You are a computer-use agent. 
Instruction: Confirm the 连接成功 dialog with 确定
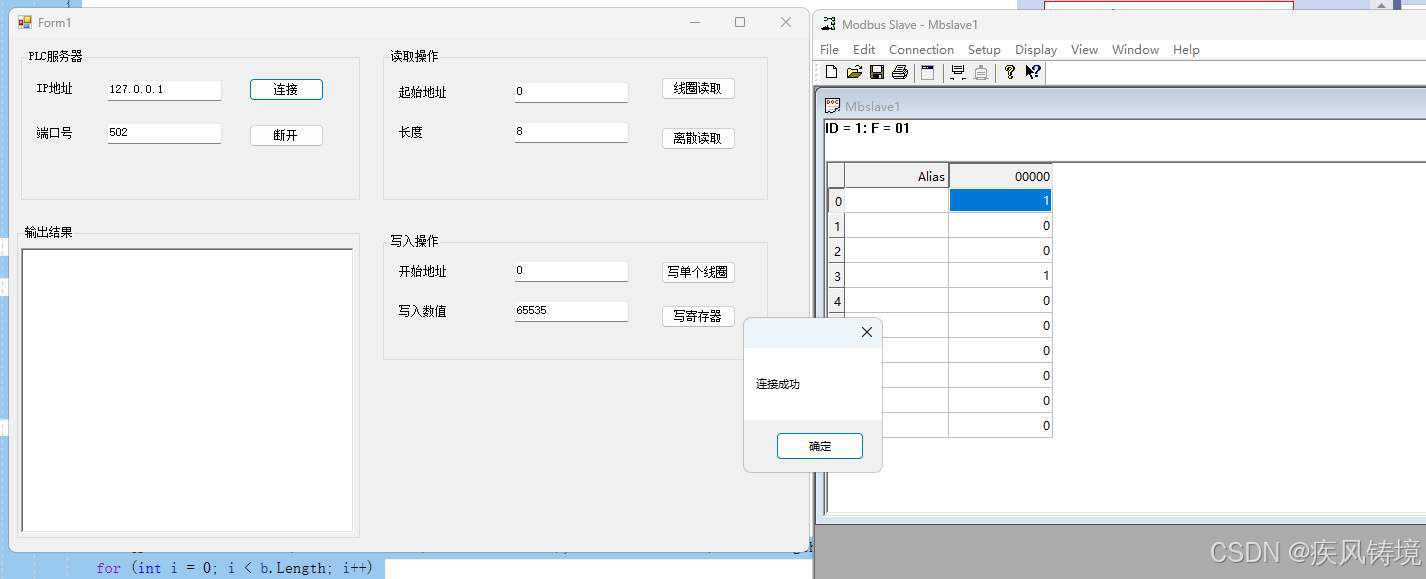[820, 446]
